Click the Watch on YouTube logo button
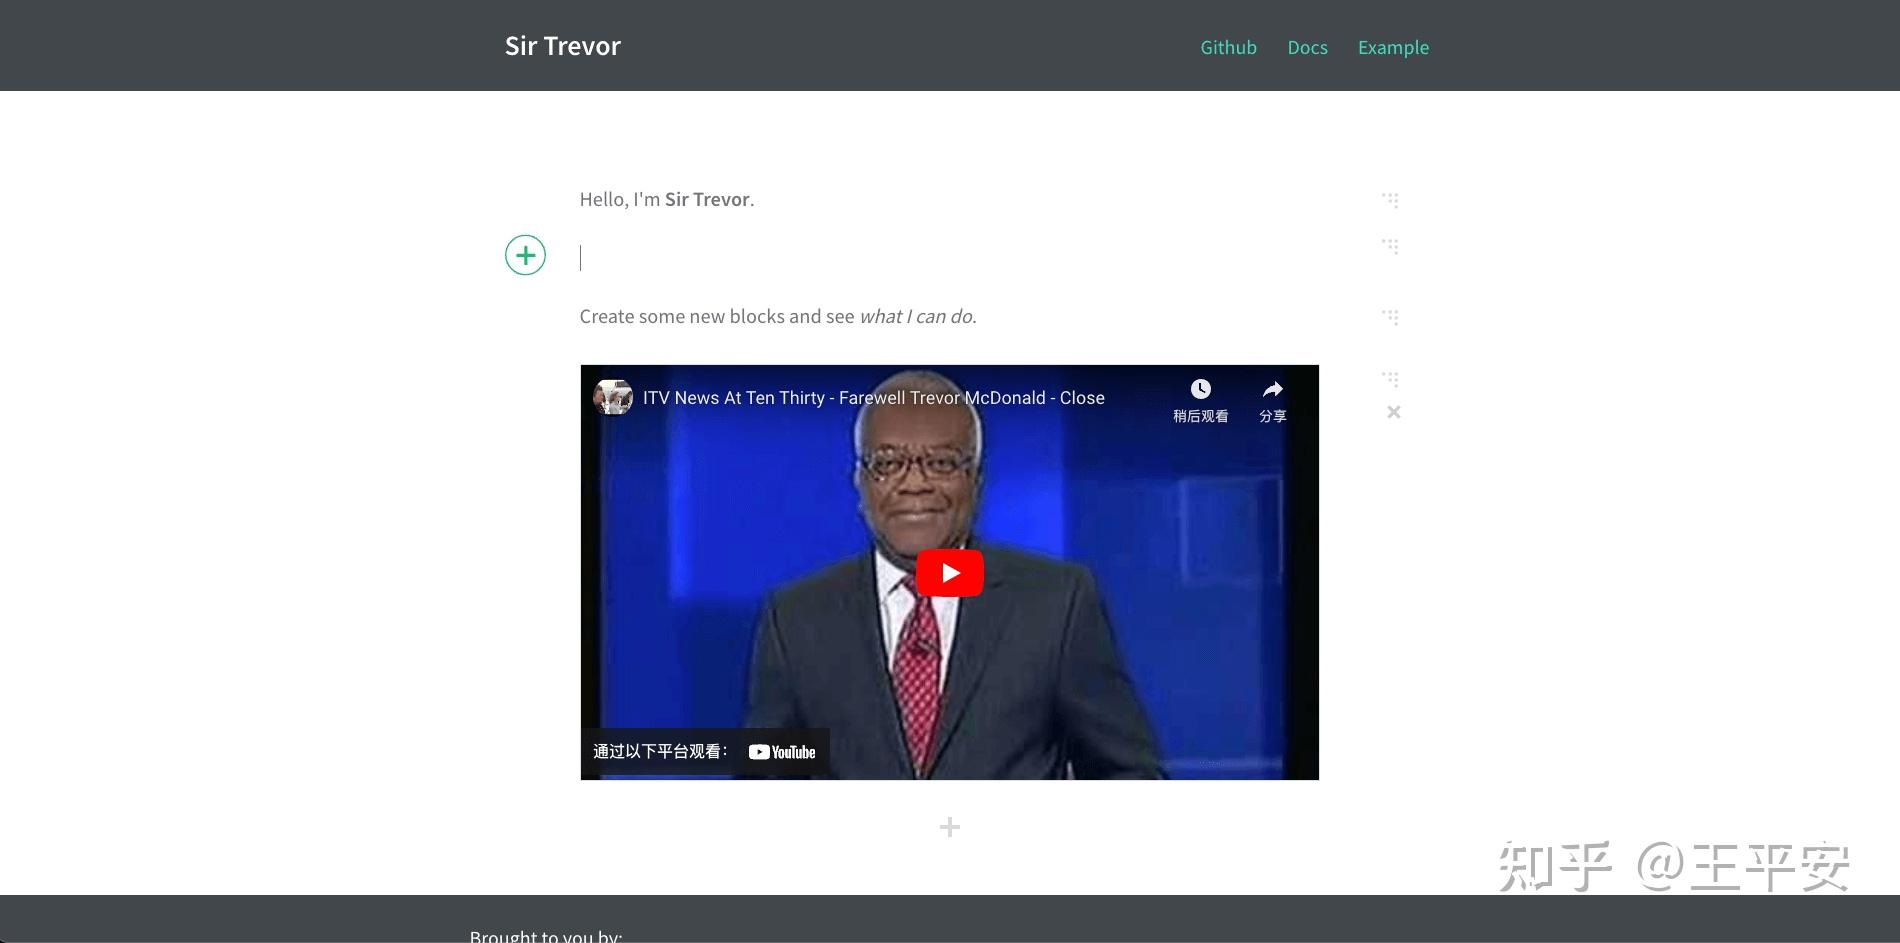 (x=782, y=752)
